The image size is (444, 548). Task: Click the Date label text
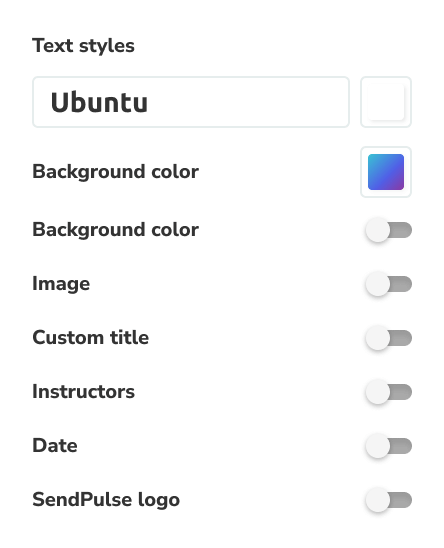[55, 446]
